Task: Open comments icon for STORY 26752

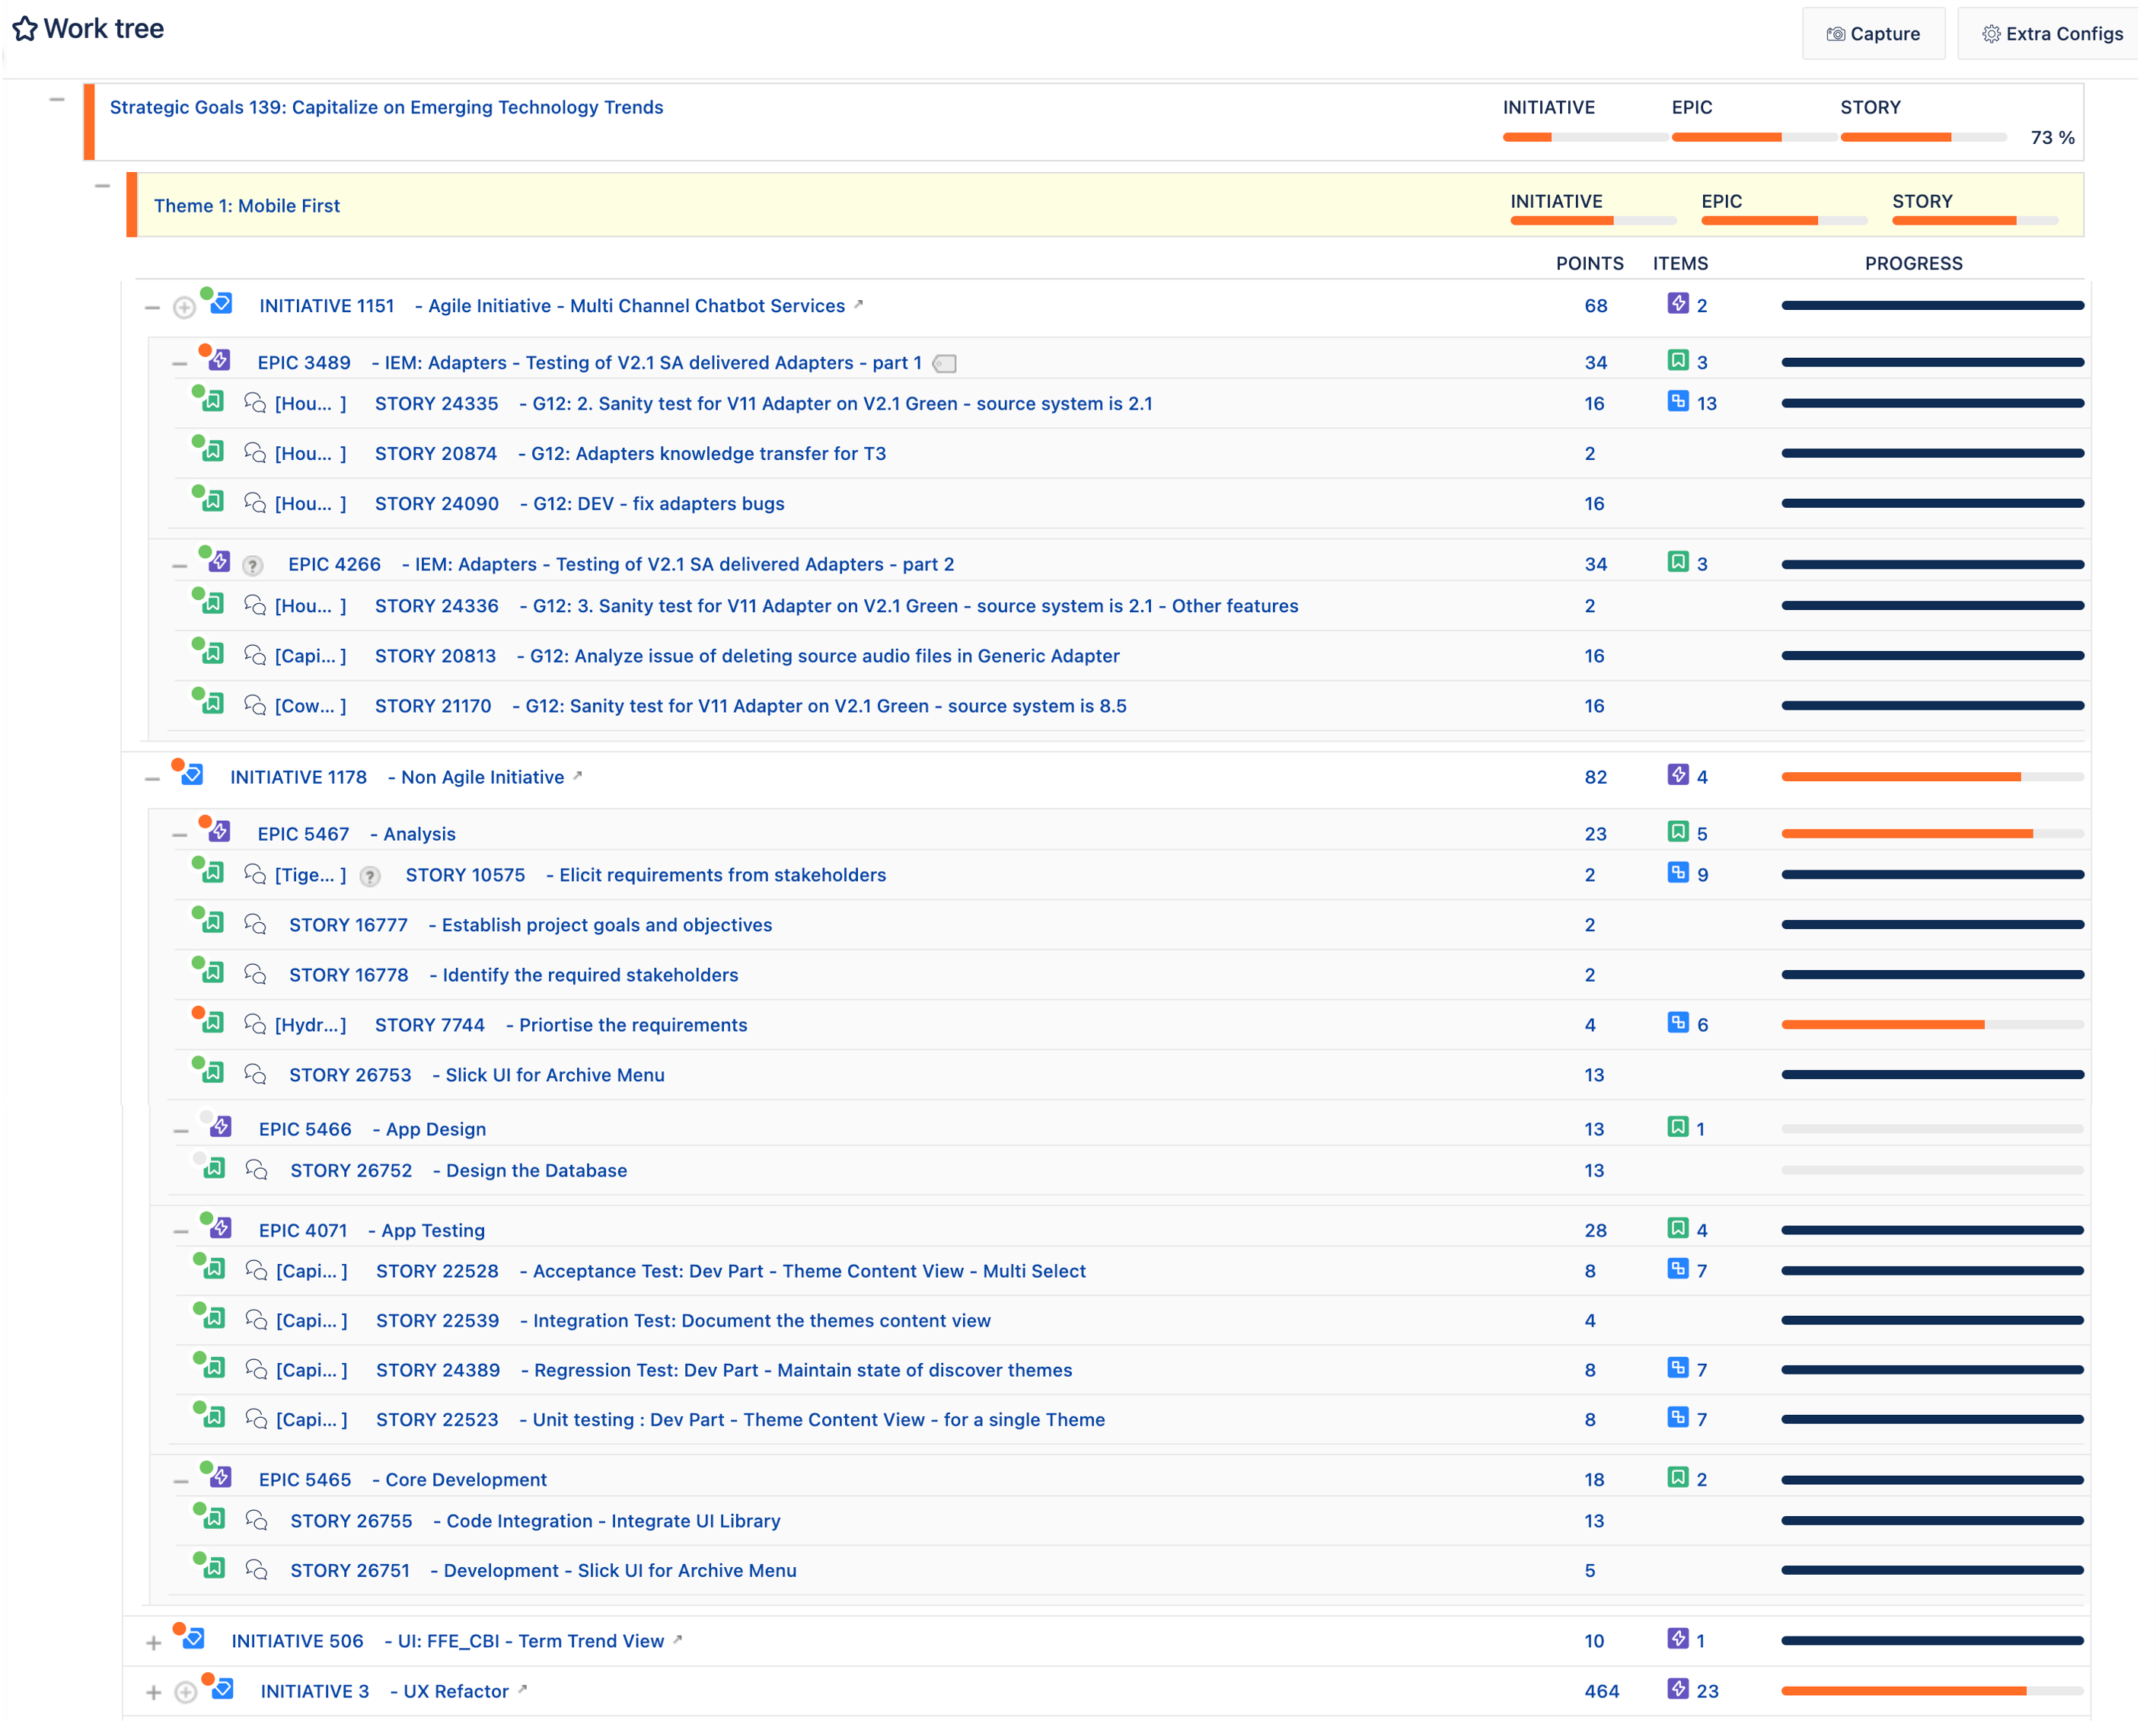Action: pyautogui.click(x=259, y=1180)
